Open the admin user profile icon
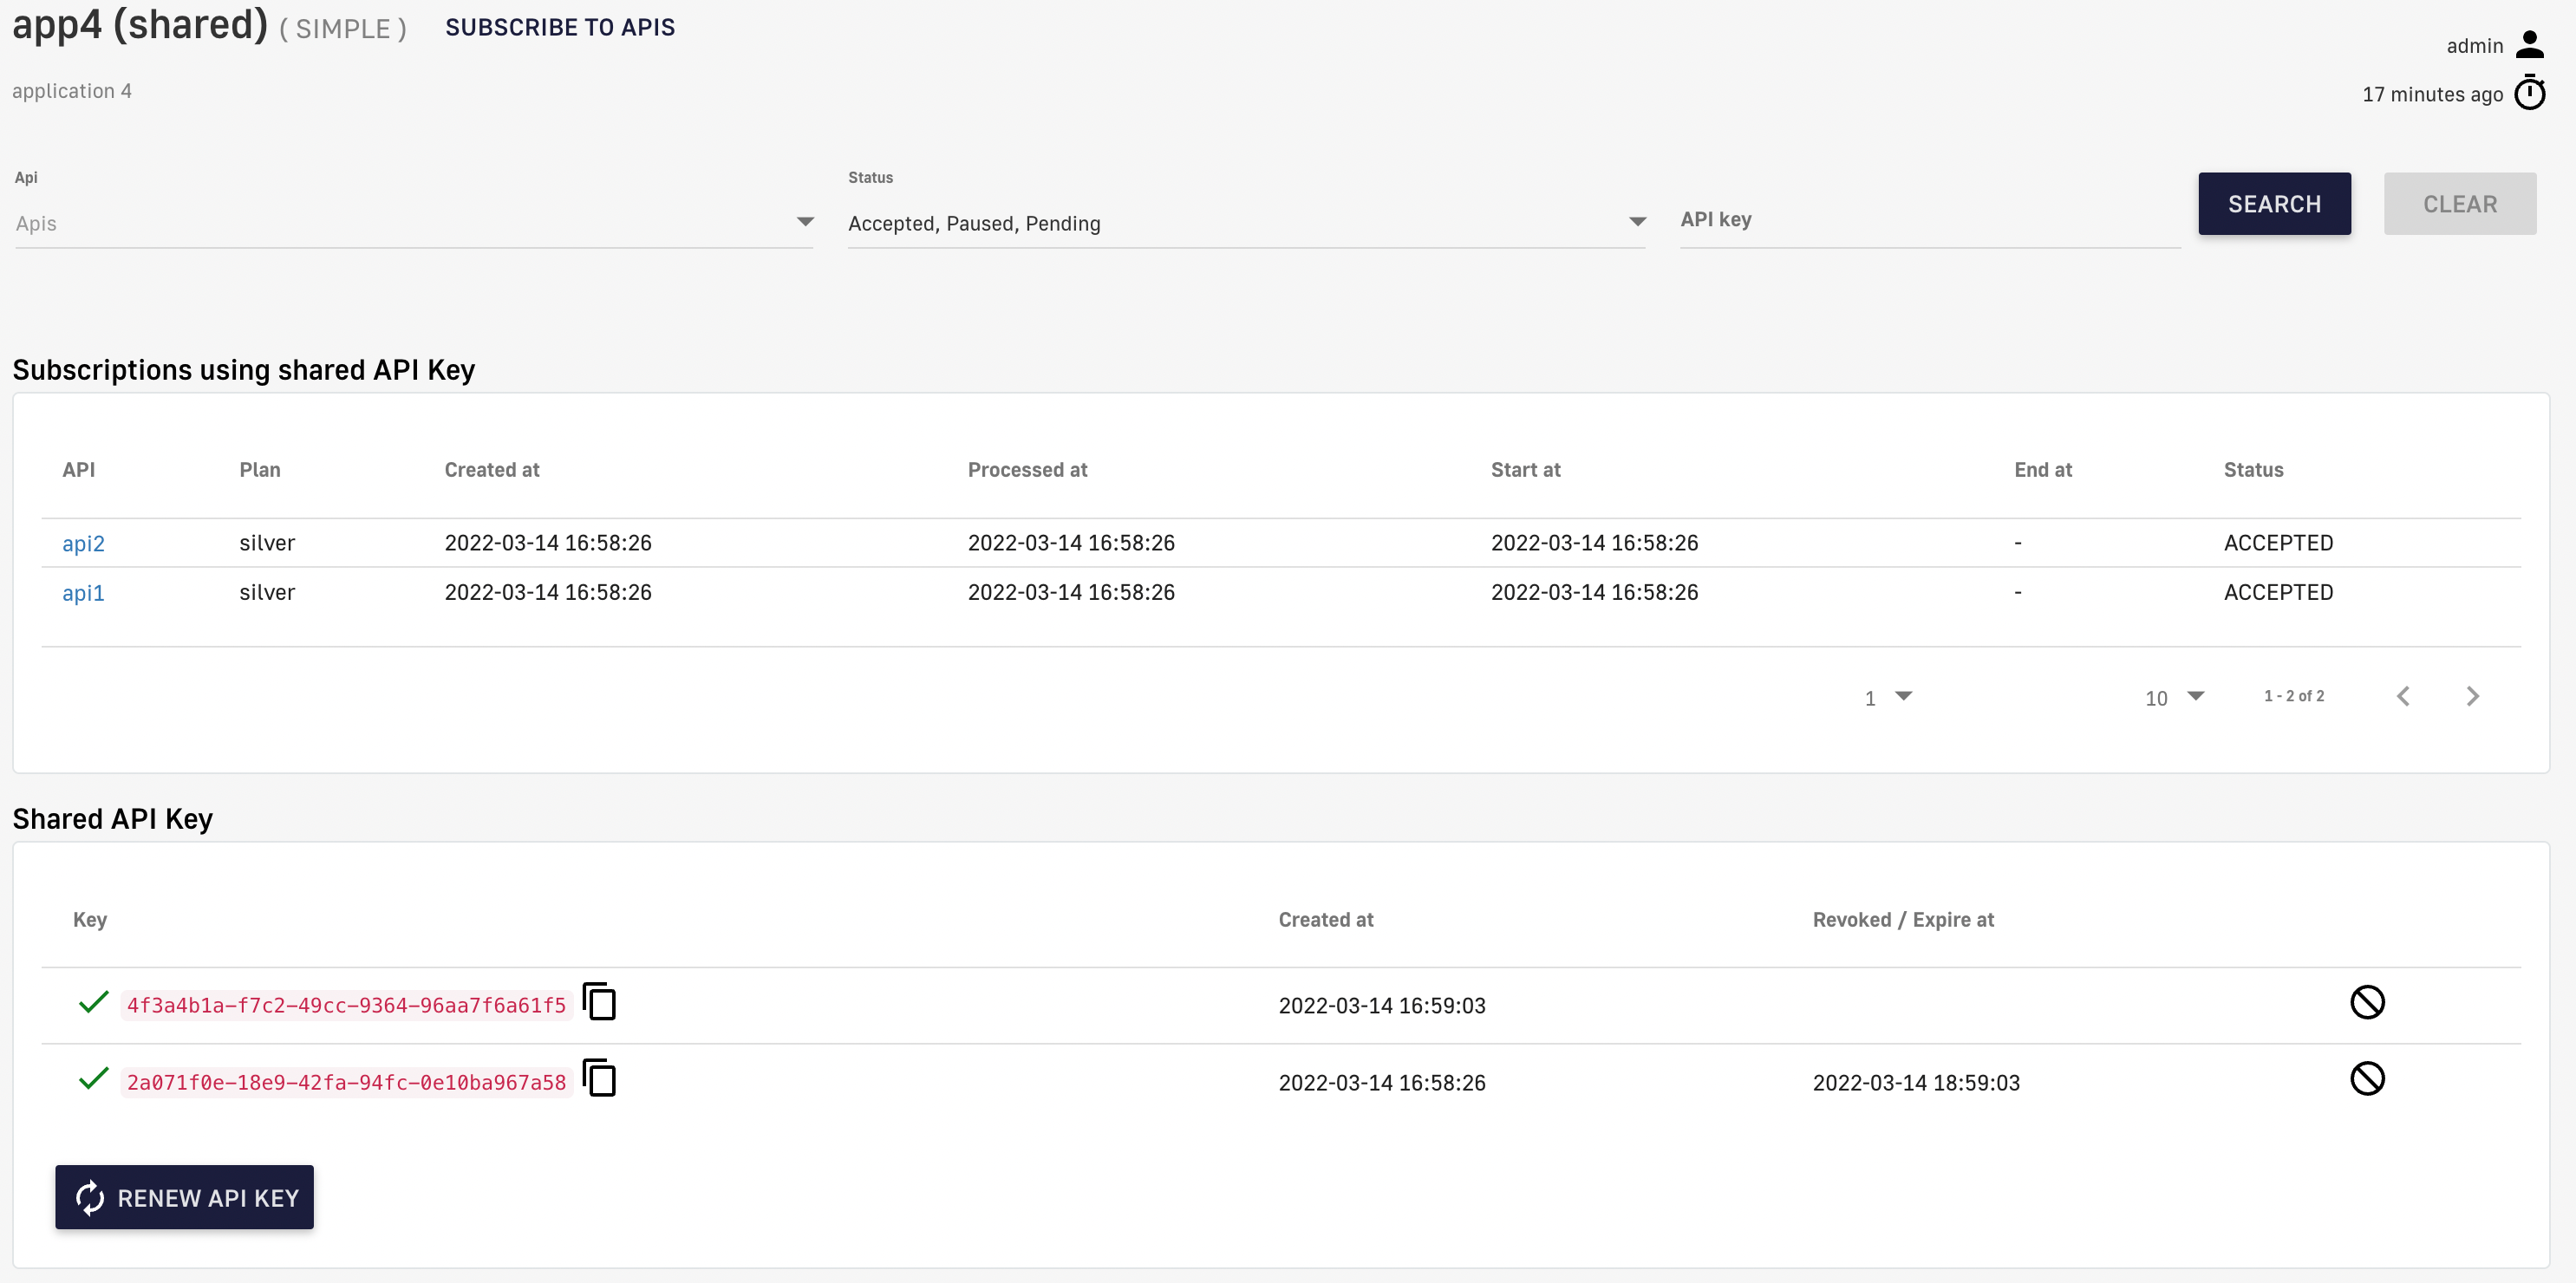Screen dimensions: 2576x1283 pyautogui.click(x=2531, y=44)
